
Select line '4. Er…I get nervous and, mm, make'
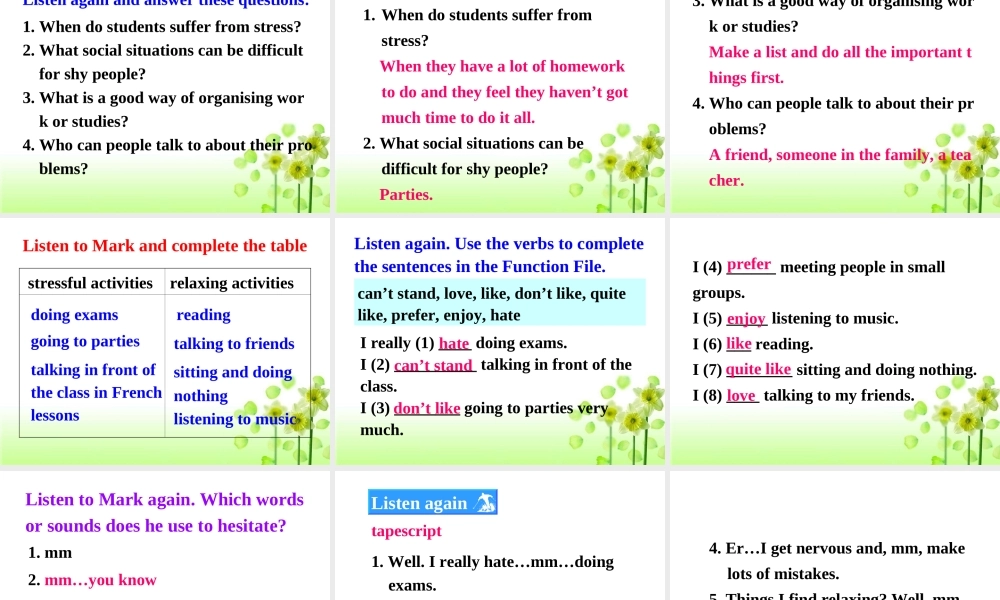(x=836, y=548)
